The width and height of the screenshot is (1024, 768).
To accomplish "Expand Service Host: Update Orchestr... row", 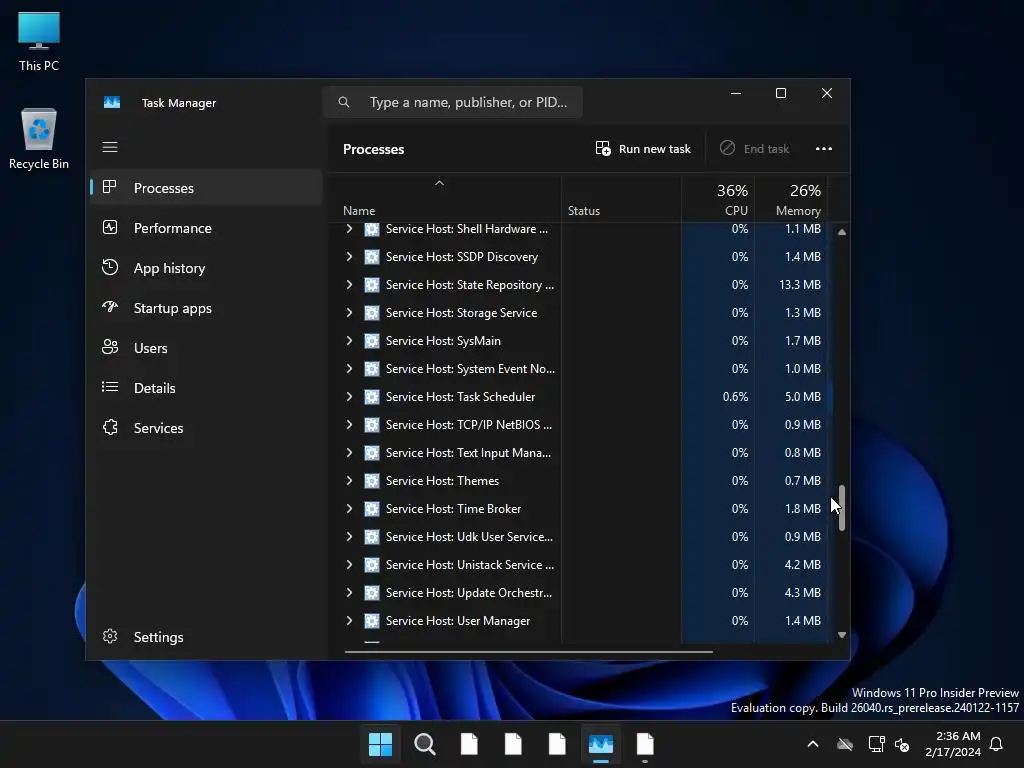I will point(349,593).
